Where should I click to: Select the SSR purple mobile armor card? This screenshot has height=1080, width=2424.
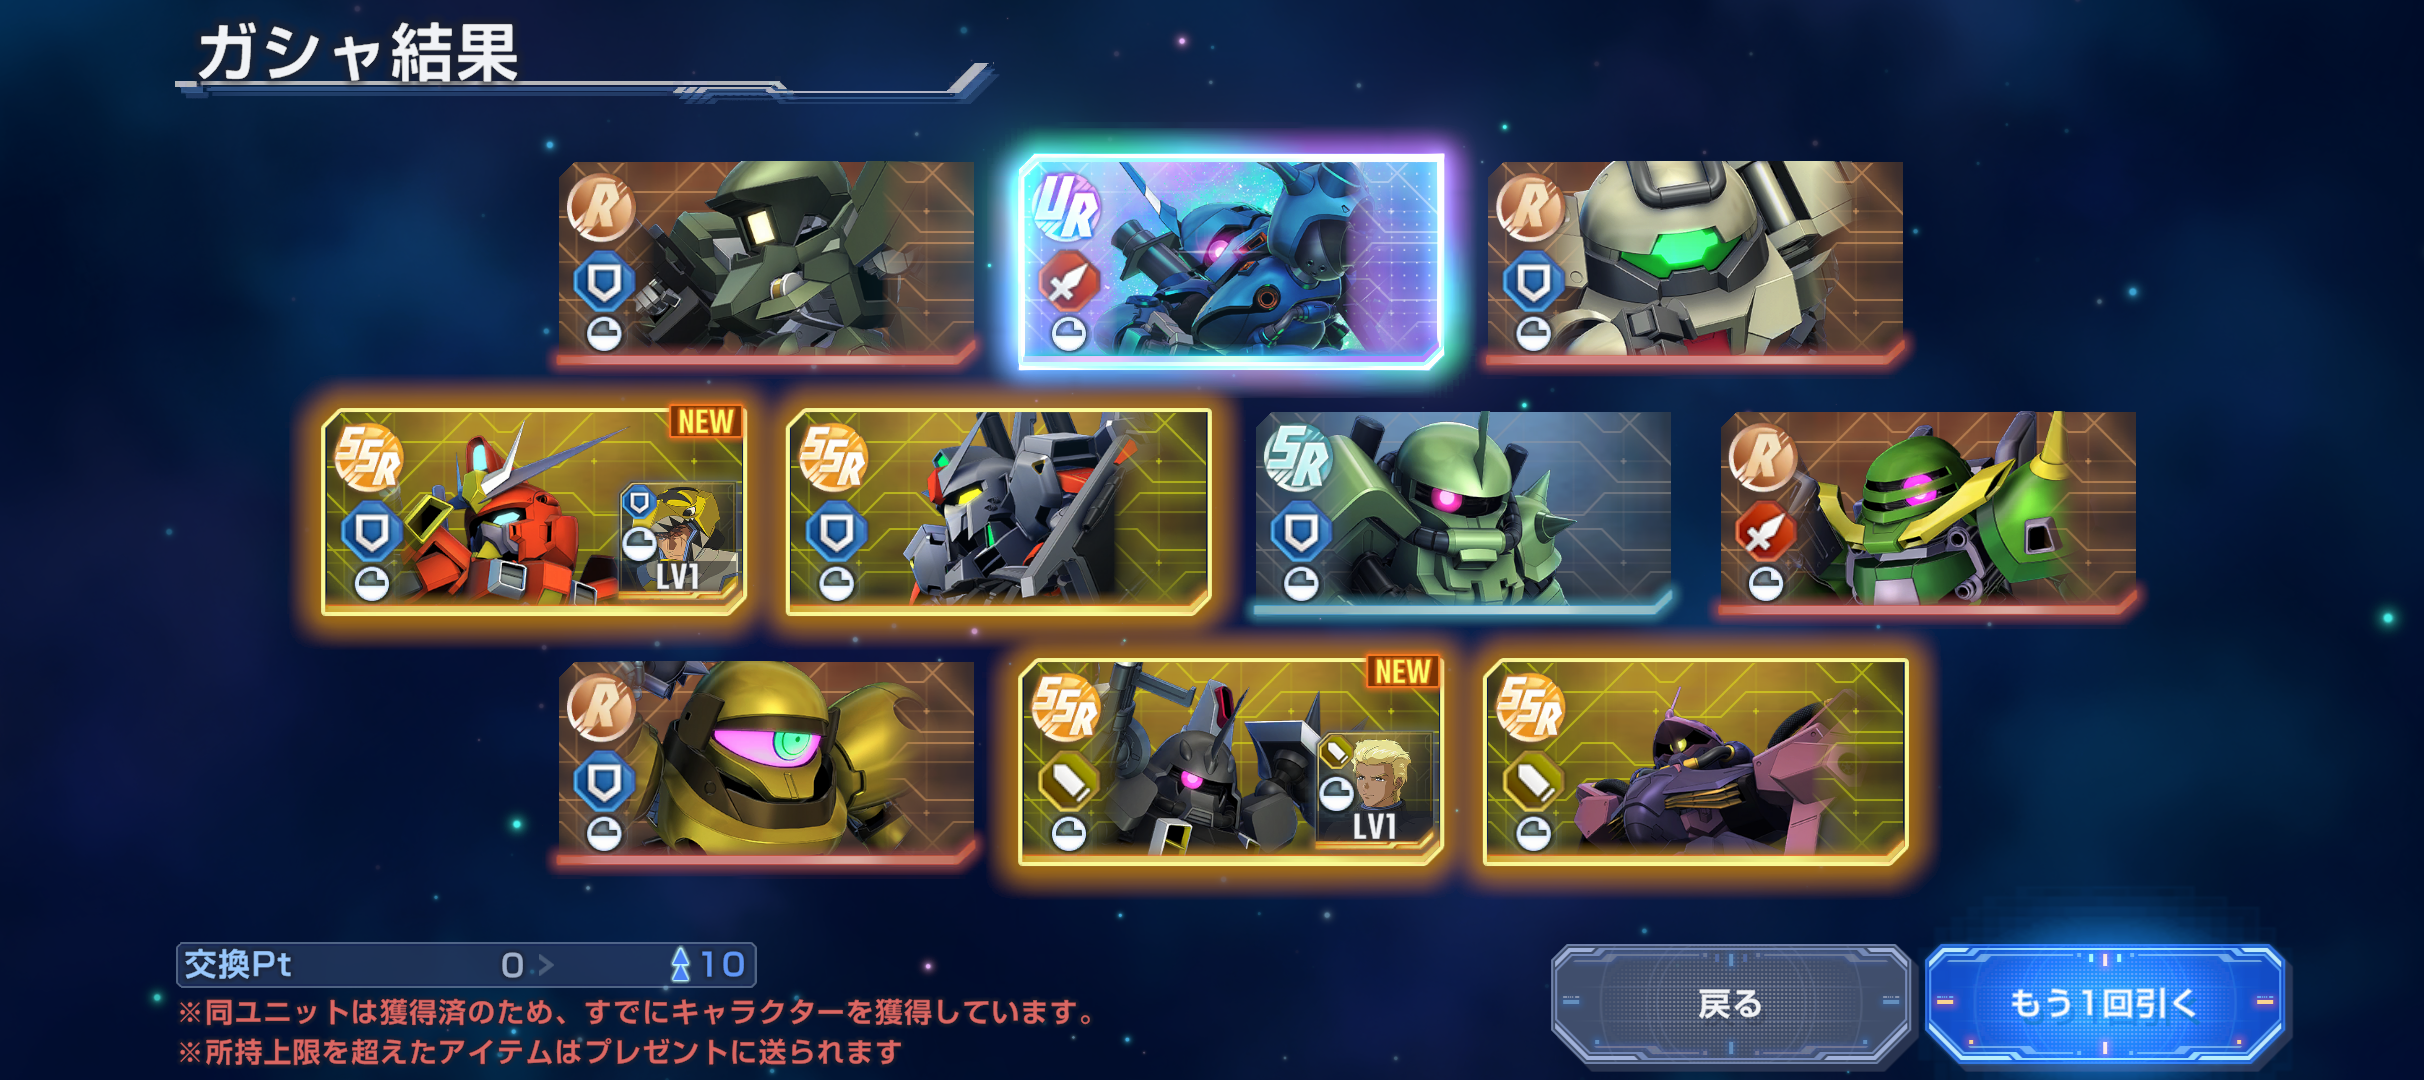[1696, 761]
